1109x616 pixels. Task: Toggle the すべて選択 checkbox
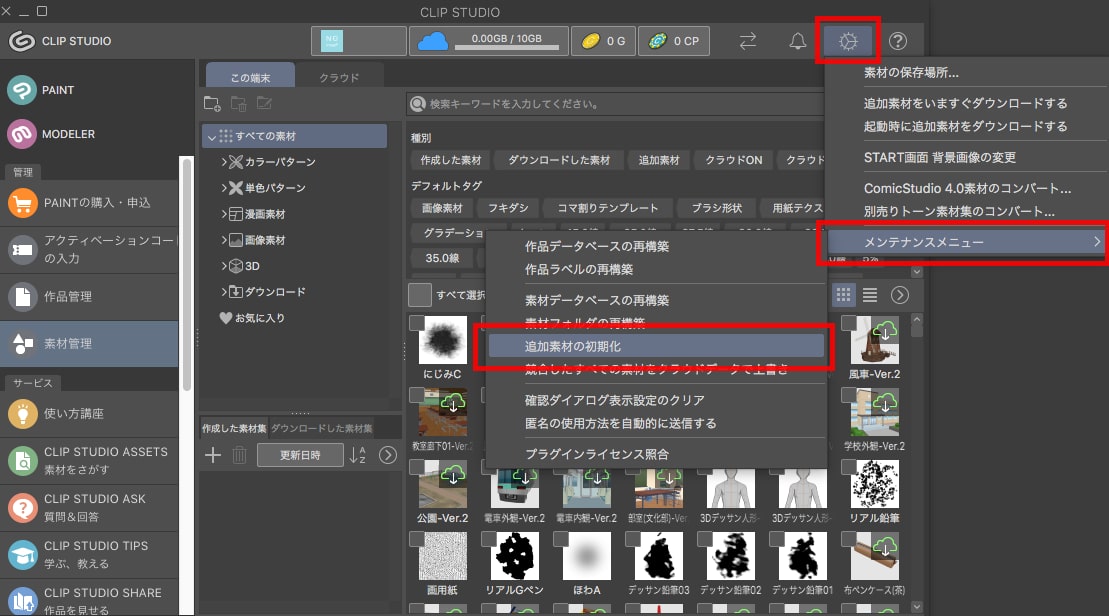(x=419, y=295)
